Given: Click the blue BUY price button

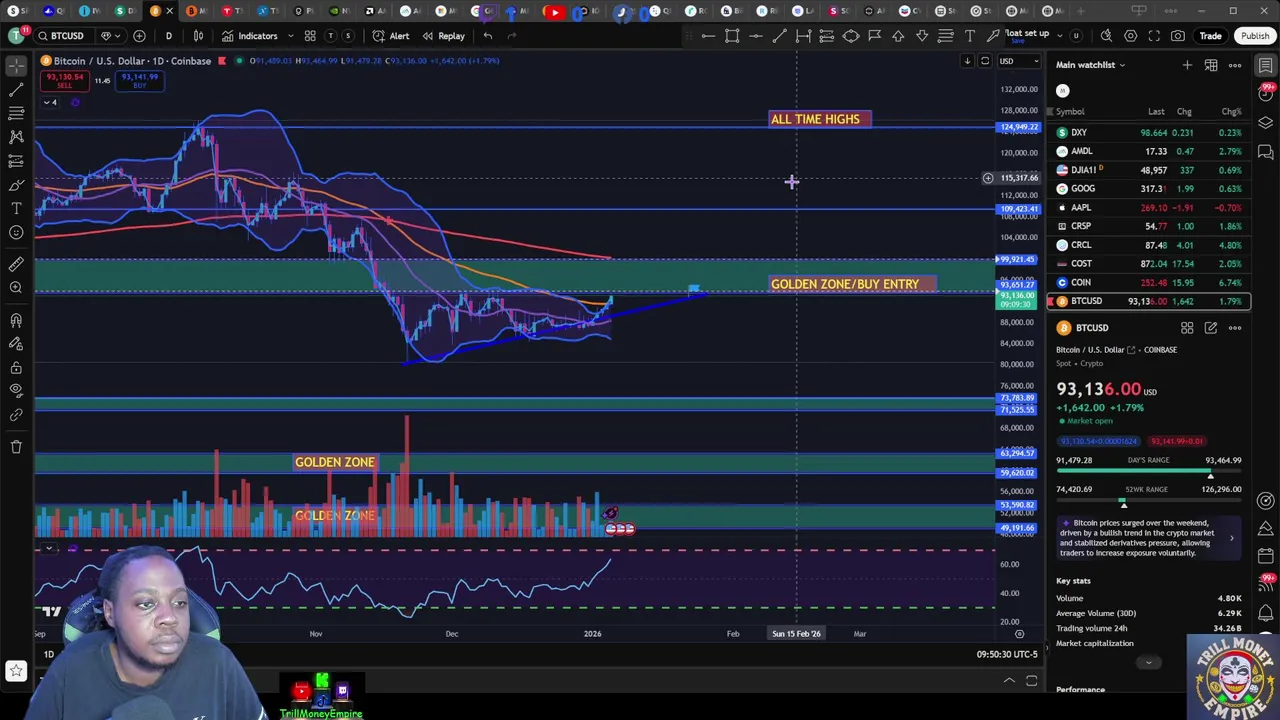Looking at the screenshot, I should click(139, 80).
